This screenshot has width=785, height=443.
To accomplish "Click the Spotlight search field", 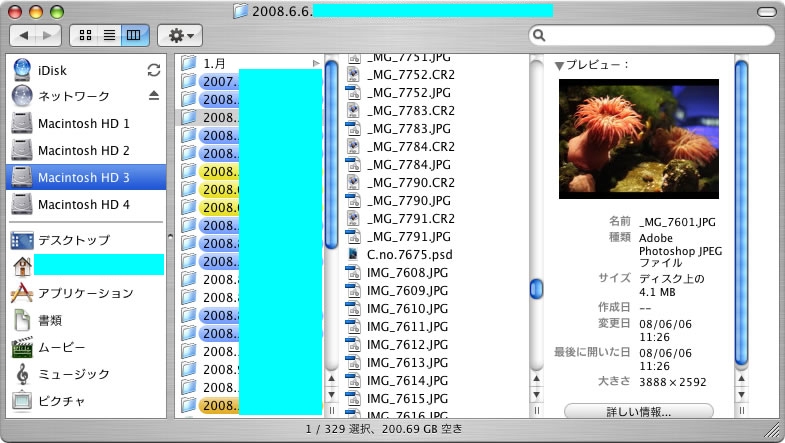I will tap(651, 35).
